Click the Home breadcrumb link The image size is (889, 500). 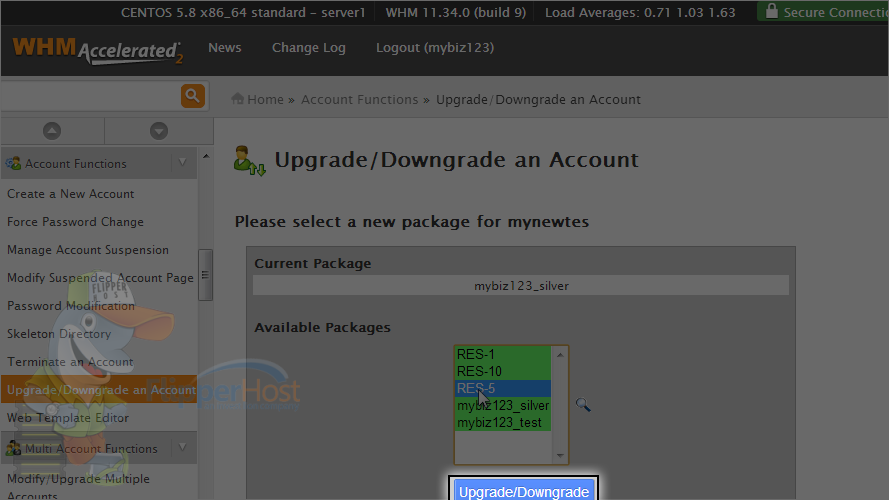[x=265, y=99]
